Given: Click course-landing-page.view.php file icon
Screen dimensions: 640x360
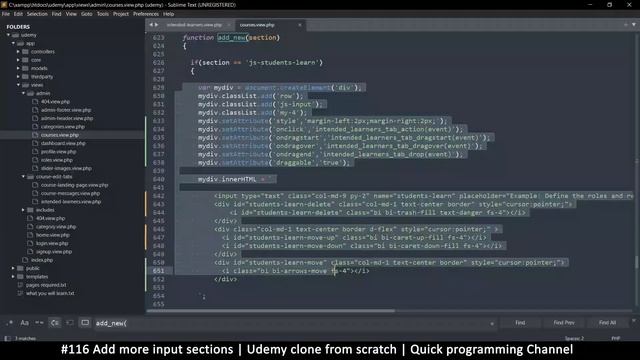Looking at the screenshot, I should pyautogui.click(x=35, y=185).
